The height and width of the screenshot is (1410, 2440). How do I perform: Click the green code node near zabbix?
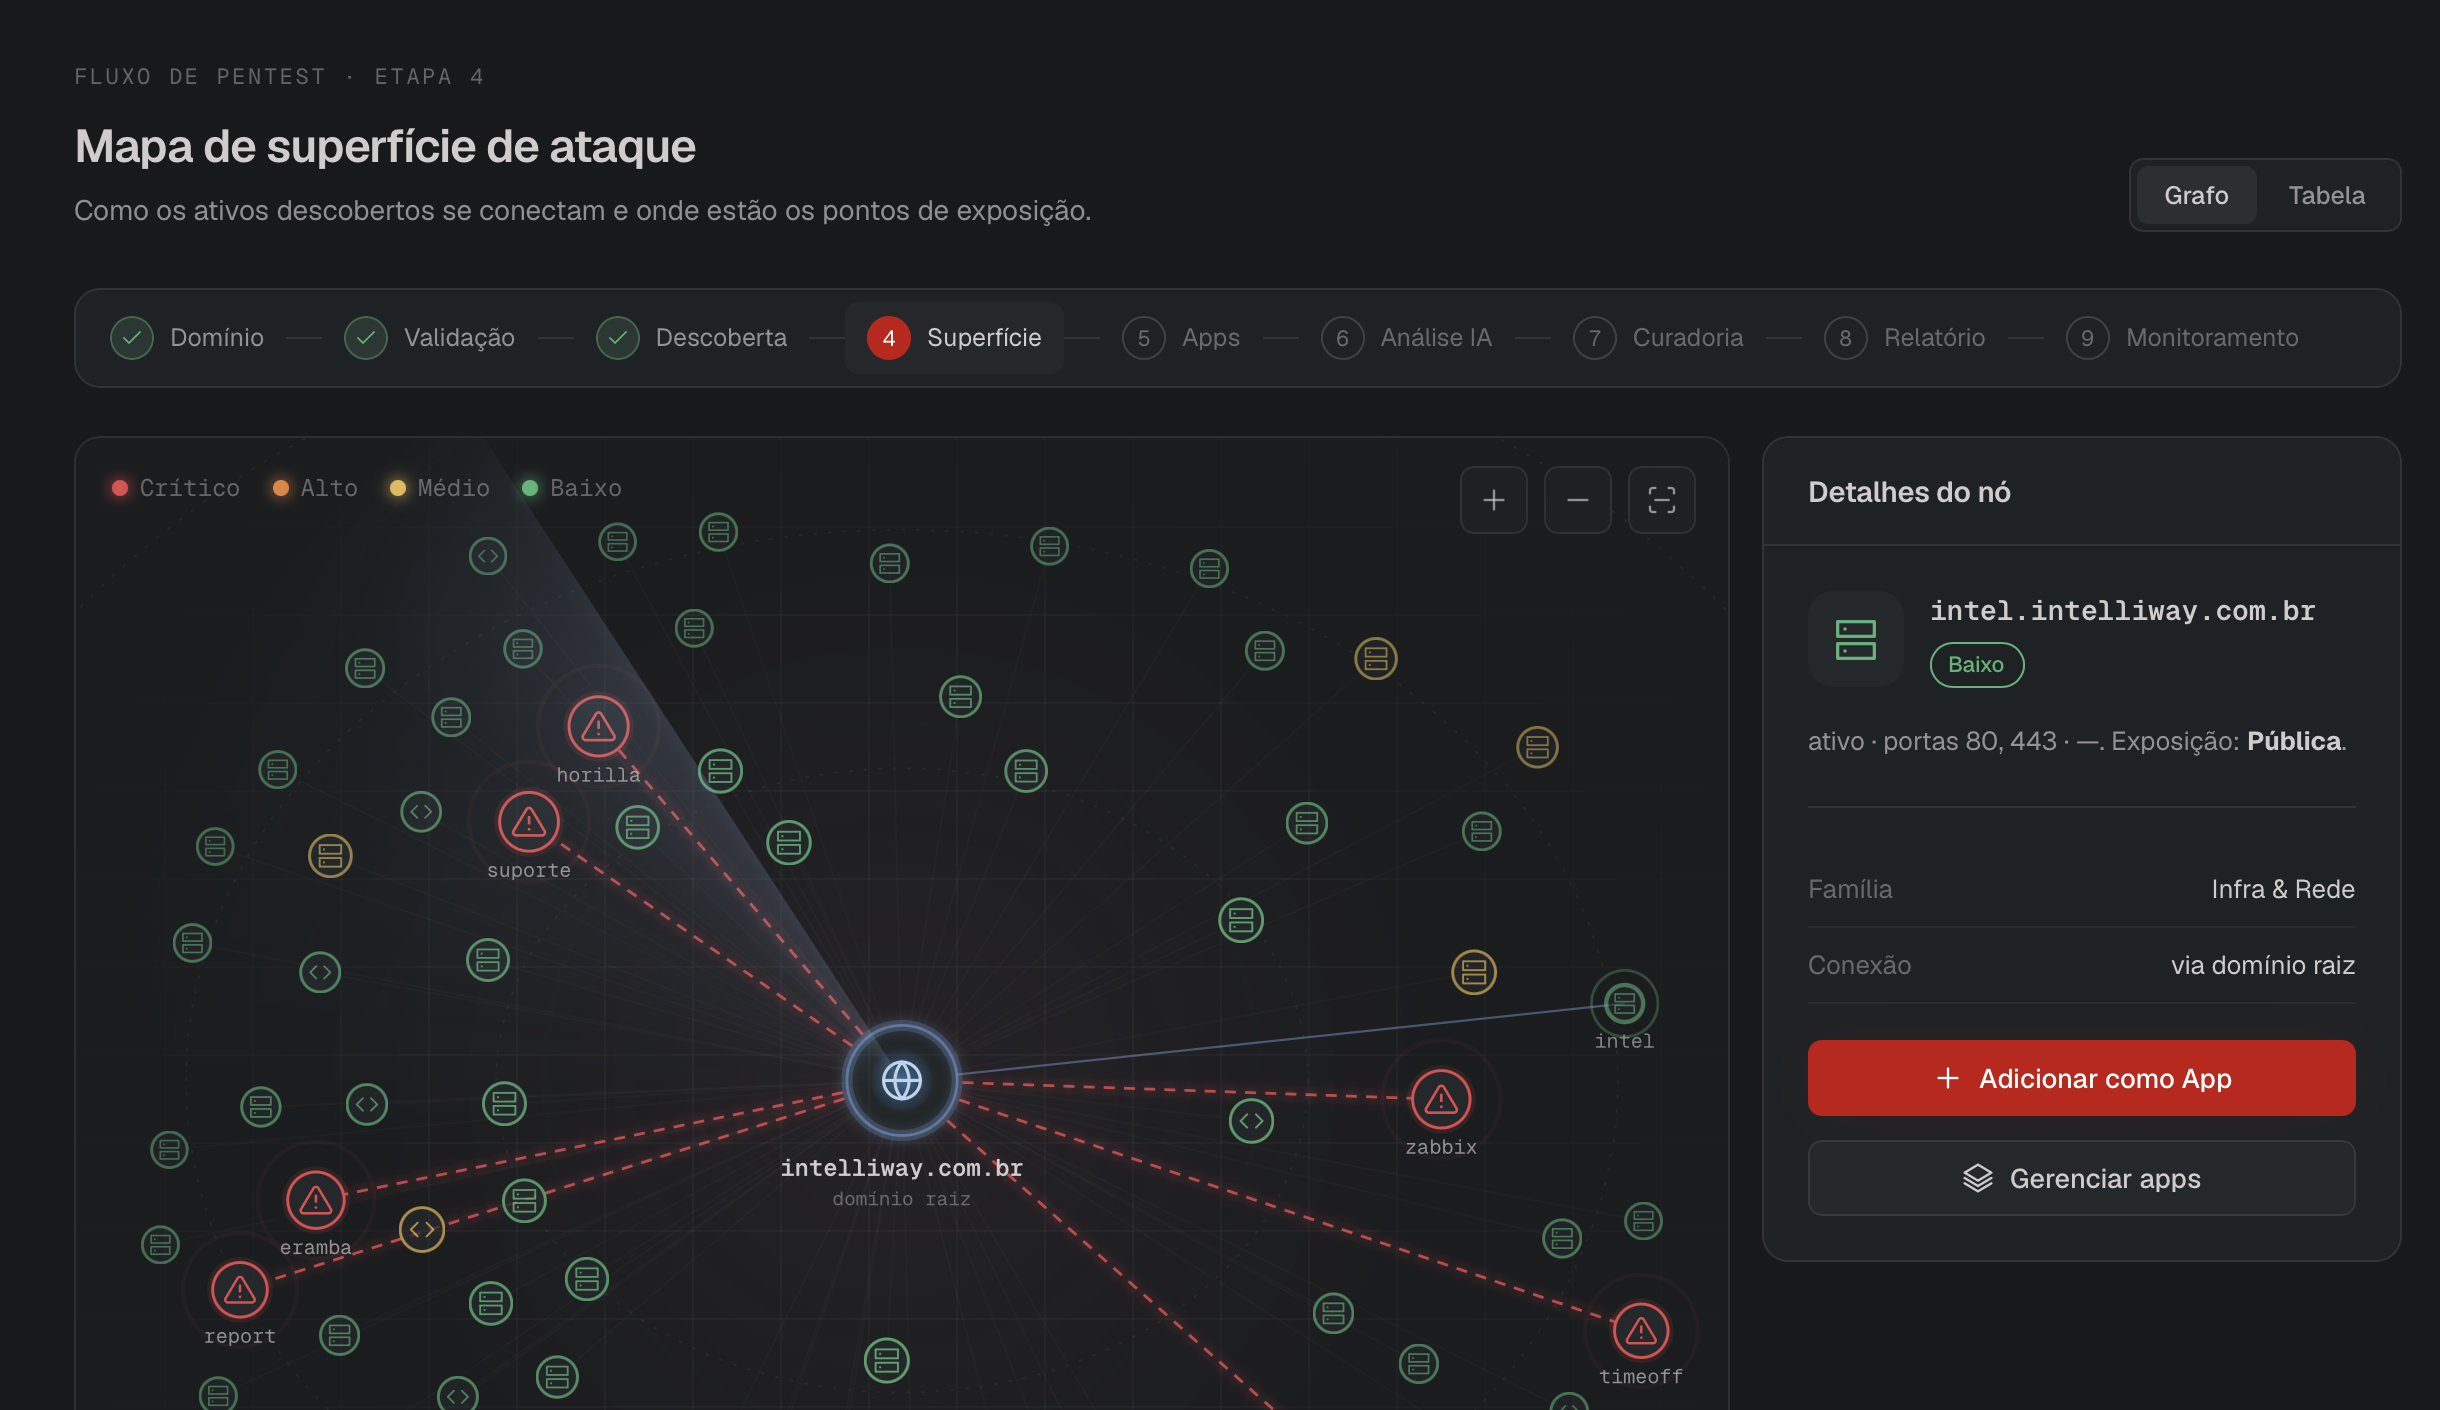click(1251, 1121)
